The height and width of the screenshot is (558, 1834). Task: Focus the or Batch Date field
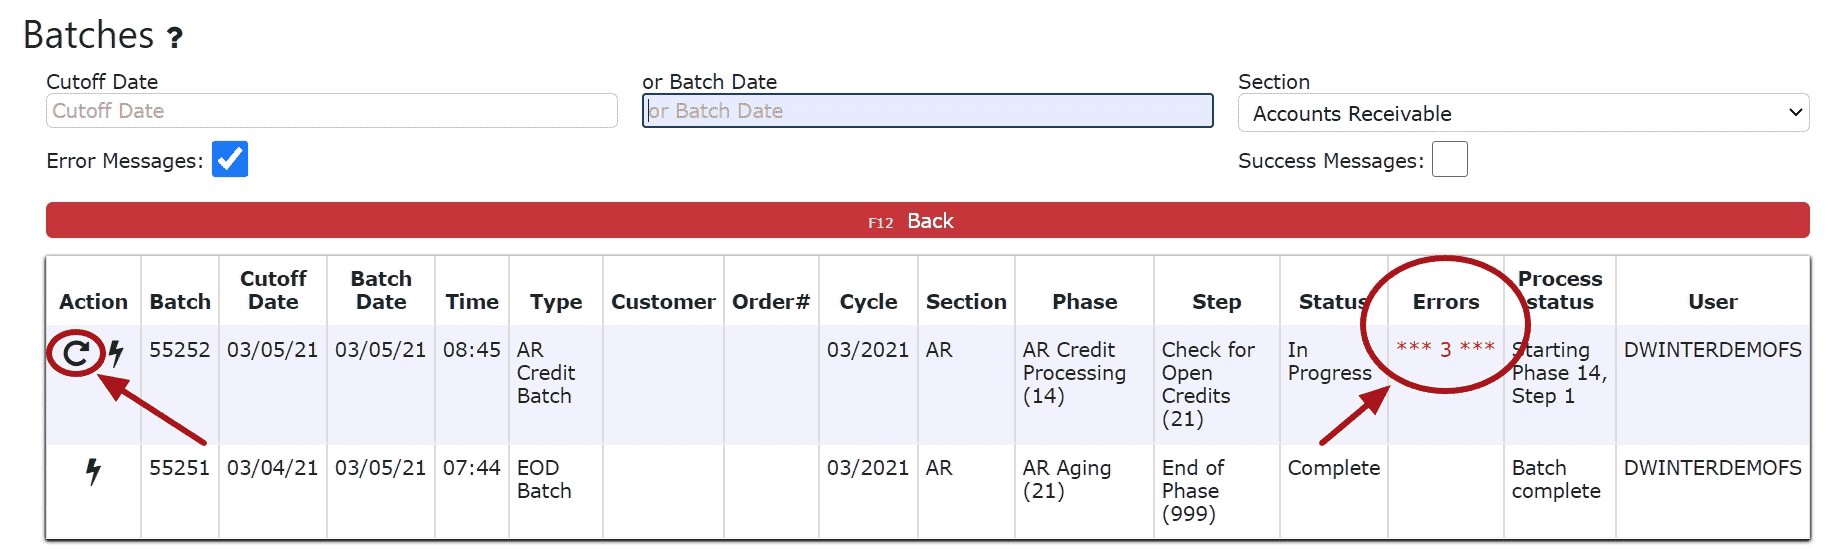pyautogui.click(x=927, y=111)
